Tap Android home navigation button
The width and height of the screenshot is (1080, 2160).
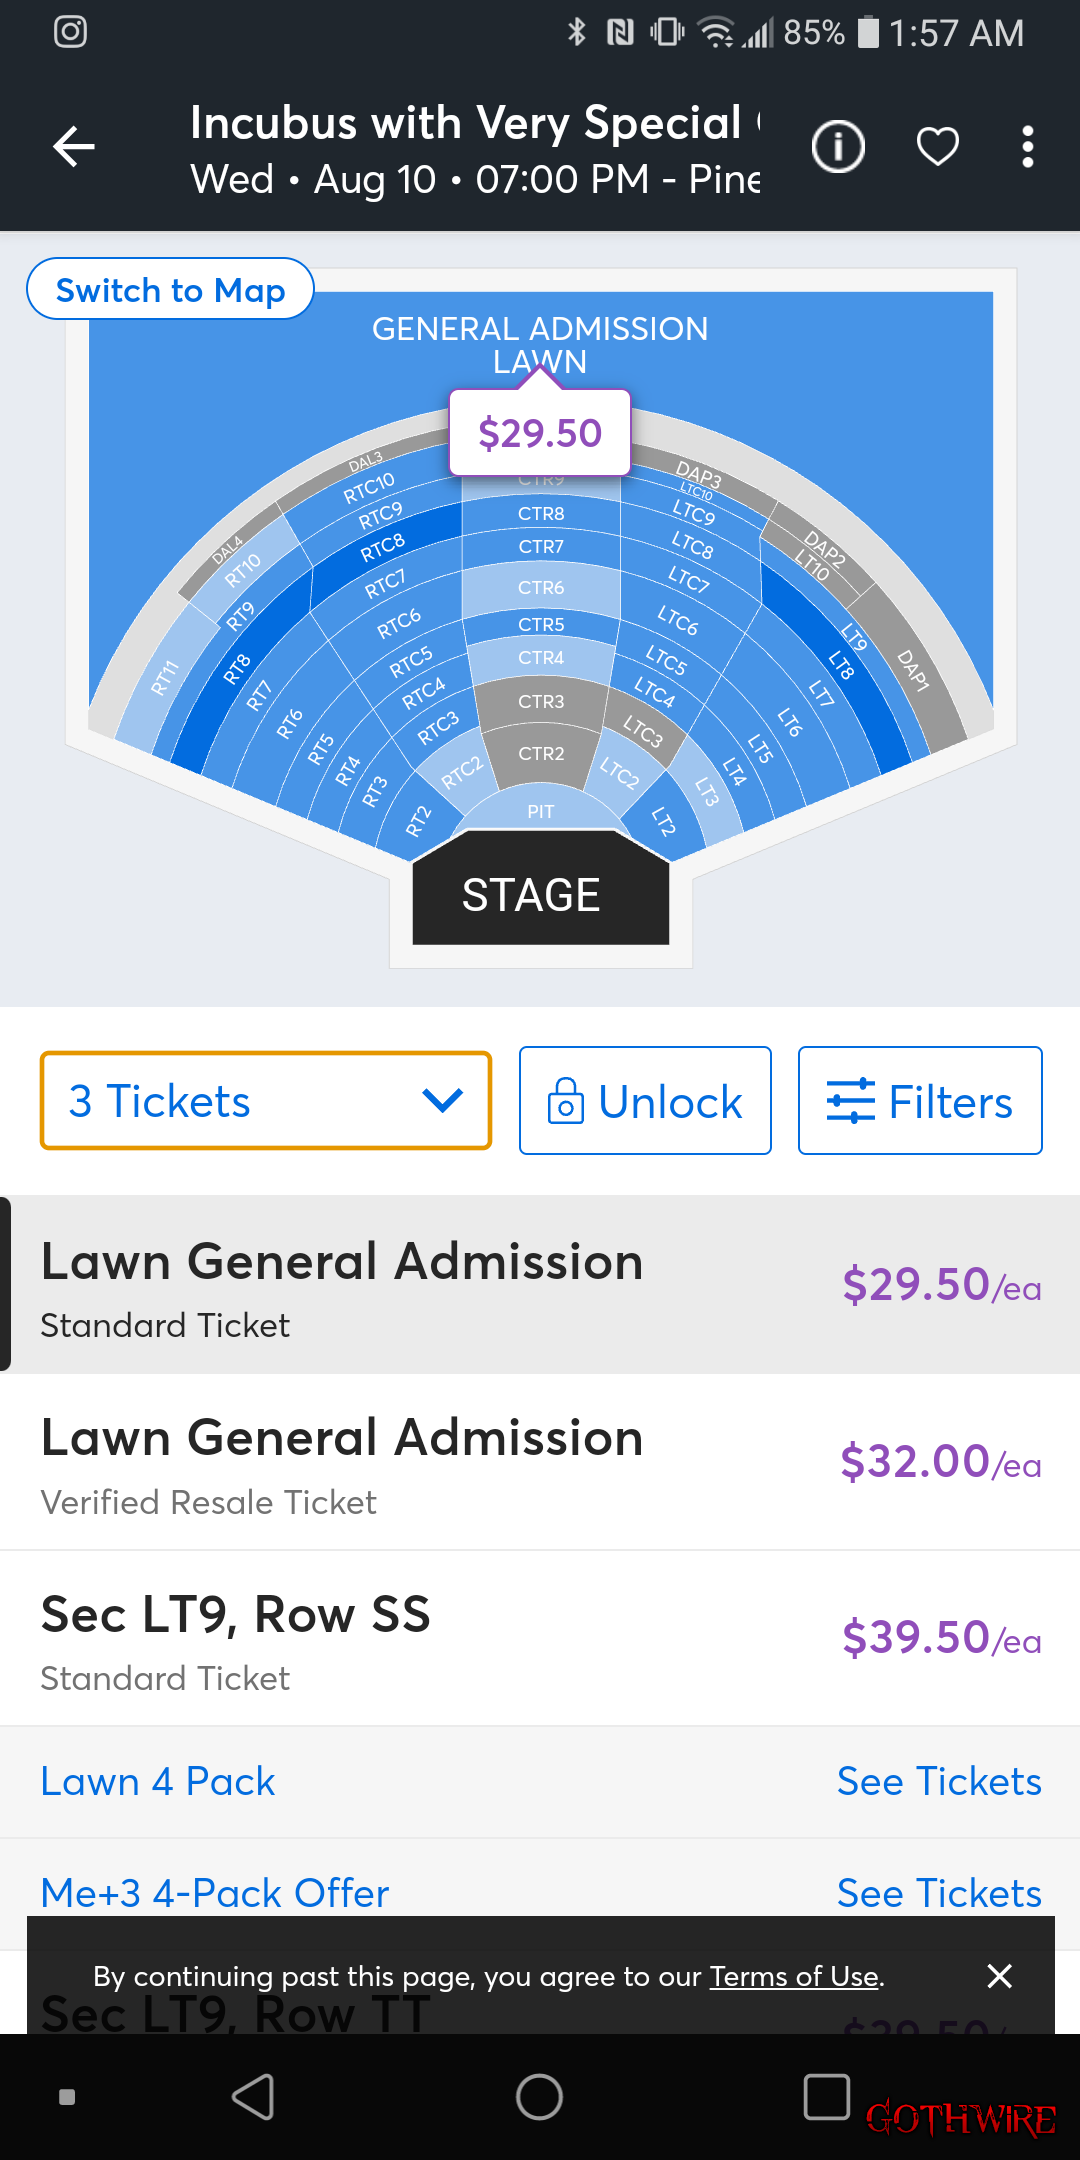tap(539, 2097)
